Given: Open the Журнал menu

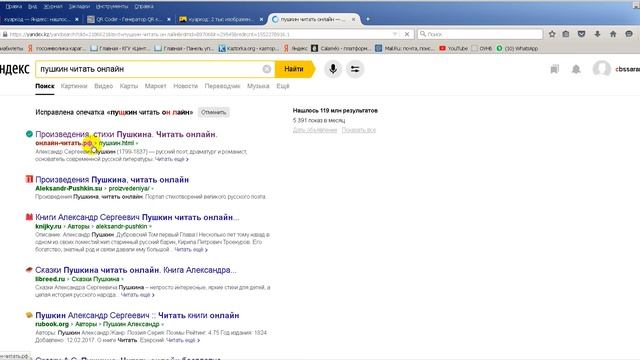Looking at the screenshot, I should 53,7.
